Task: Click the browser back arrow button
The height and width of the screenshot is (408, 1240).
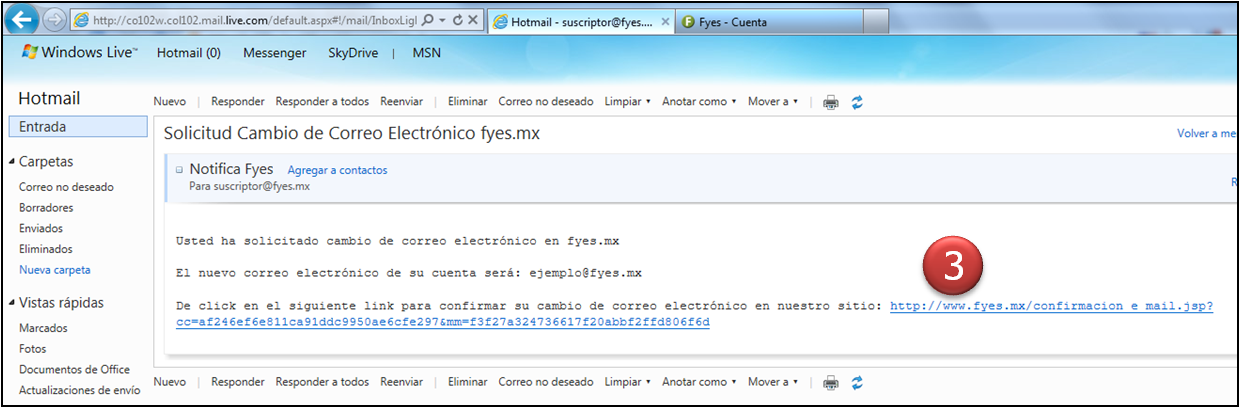Action: 24,19
